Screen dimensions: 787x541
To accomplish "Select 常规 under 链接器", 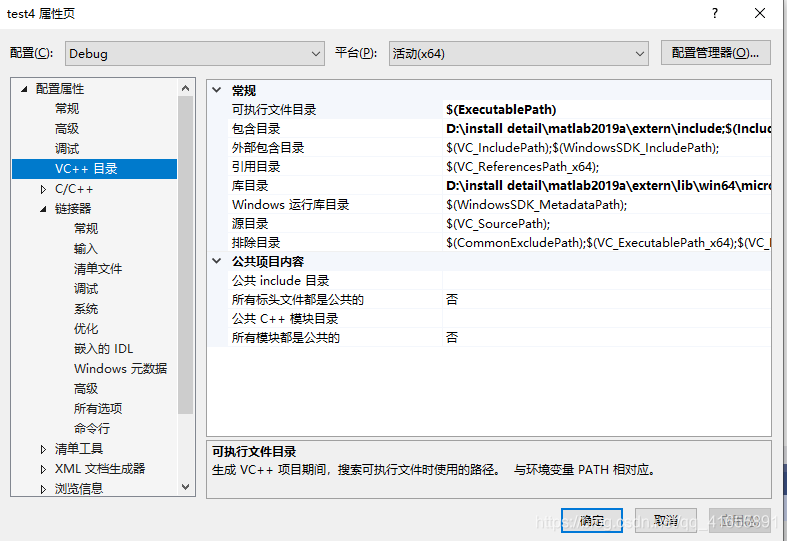I will (x=86, y=228).
